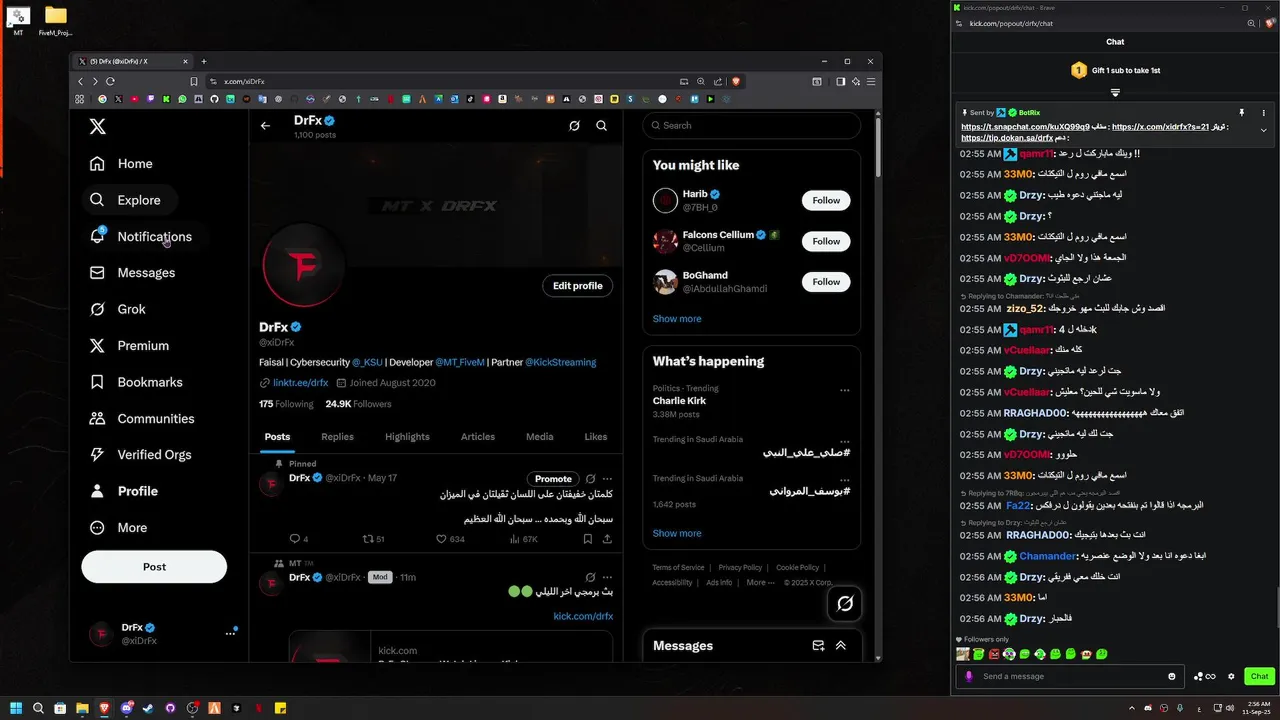Collapse the pinned message with its chevron
This screenshot has width=1280, height=720.
(x=1263, y=130)
